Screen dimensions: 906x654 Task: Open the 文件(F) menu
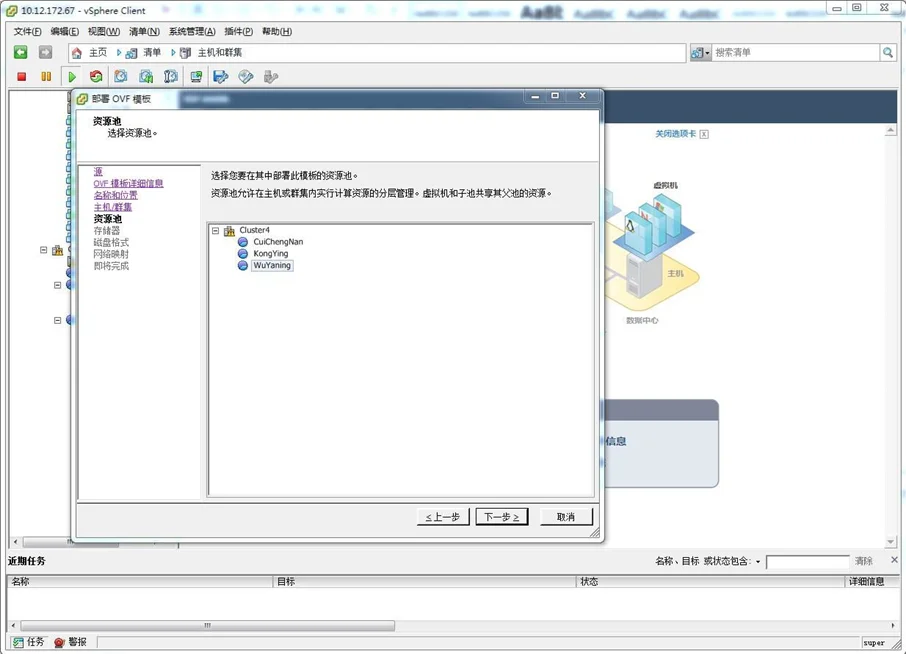point(27,31)
